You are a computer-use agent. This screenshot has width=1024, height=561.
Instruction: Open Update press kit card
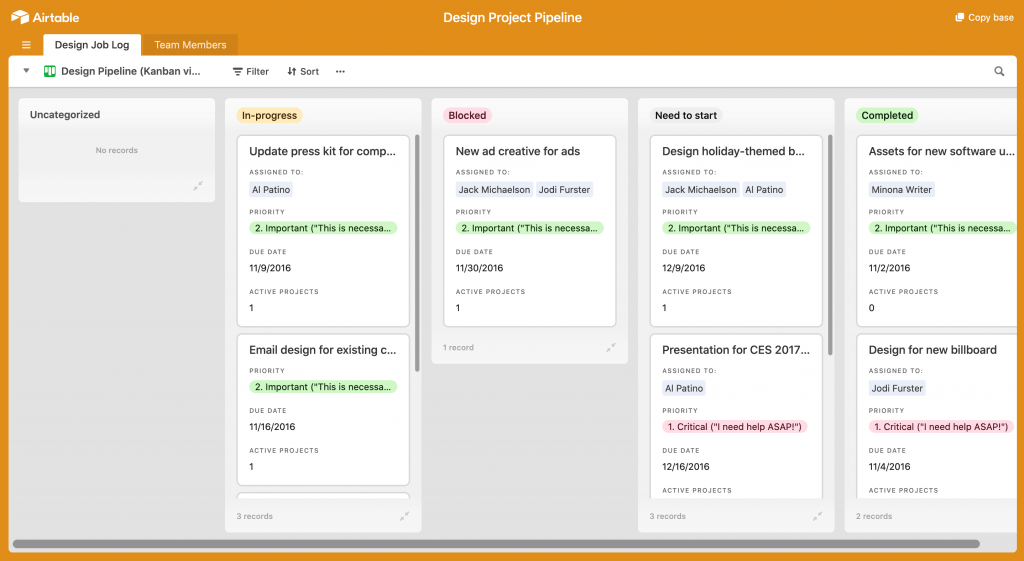(323, 231)
